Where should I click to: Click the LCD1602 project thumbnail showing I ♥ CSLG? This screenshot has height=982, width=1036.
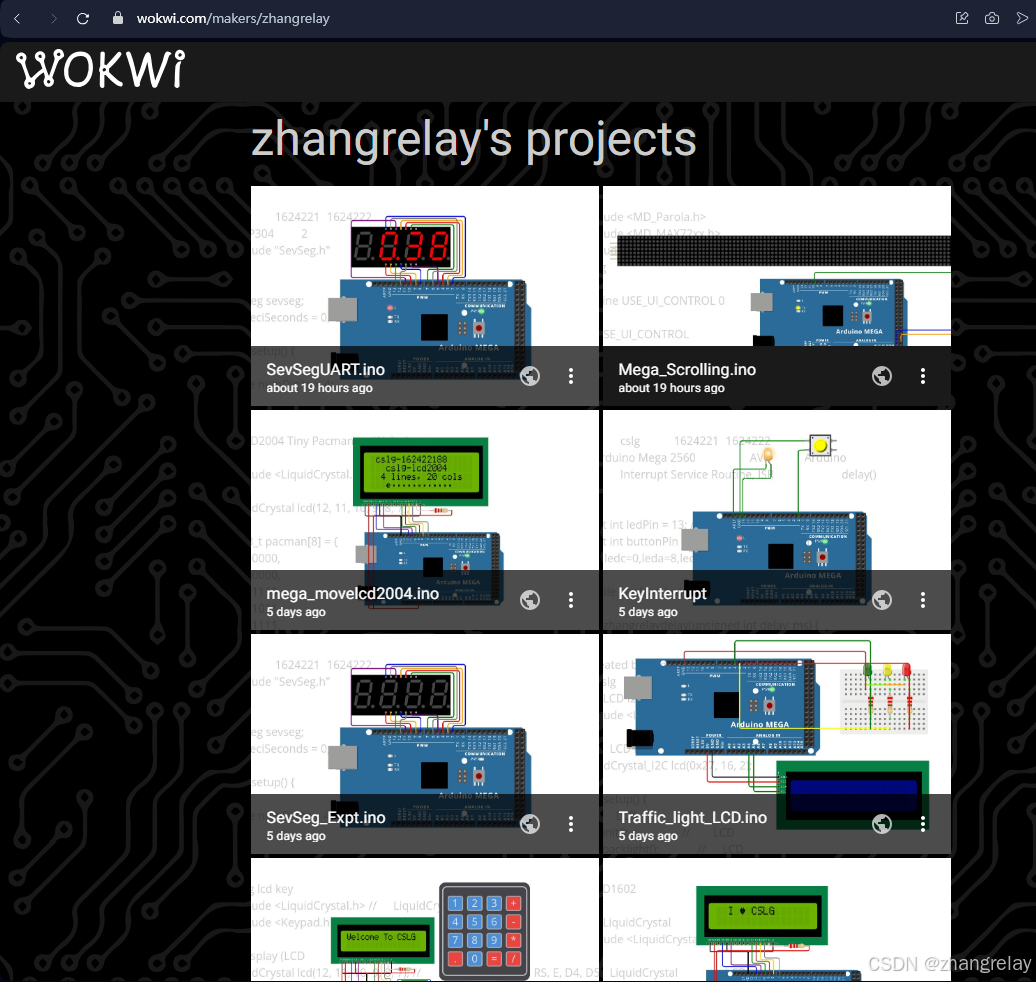click(777, 920)
